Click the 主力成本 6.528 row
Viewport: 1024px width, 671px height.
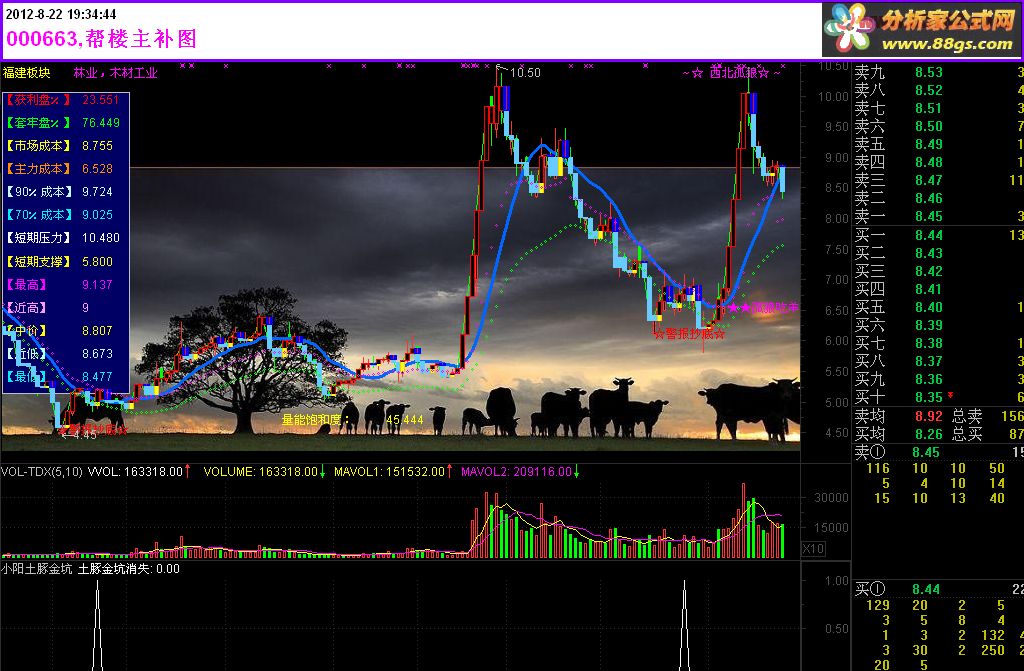59,169
